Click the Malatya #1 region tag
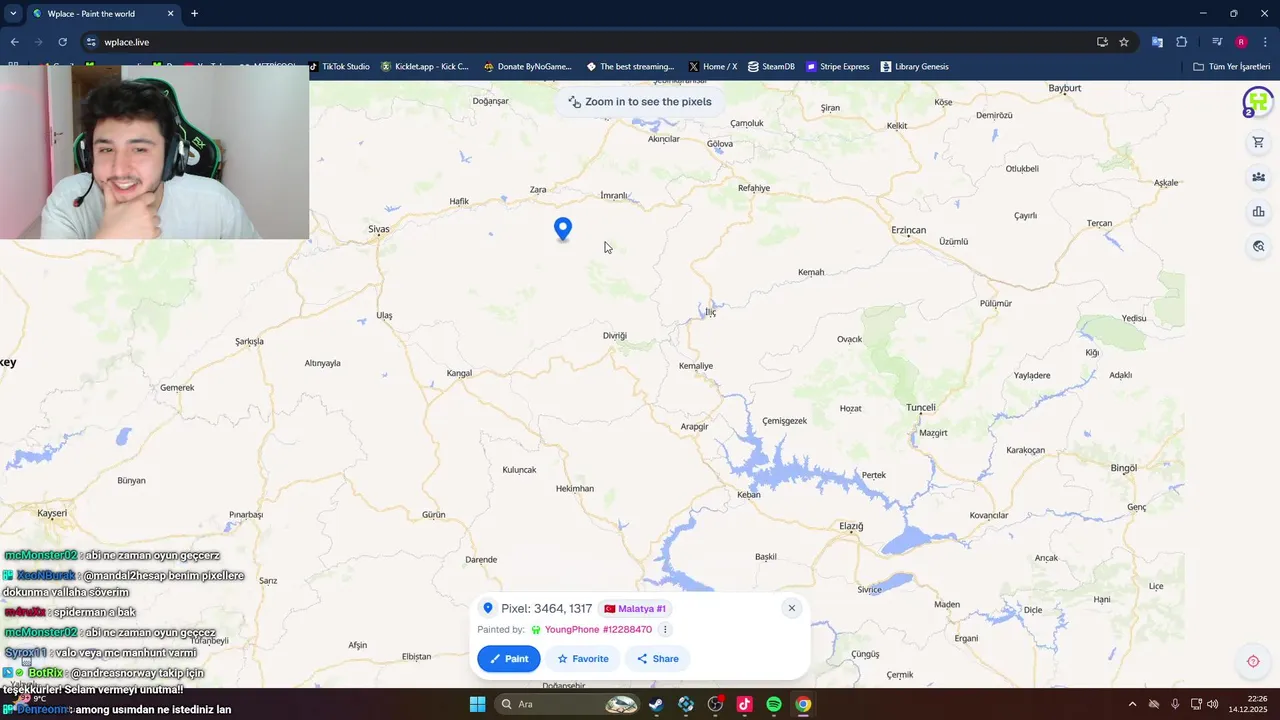 coord(635,609)
